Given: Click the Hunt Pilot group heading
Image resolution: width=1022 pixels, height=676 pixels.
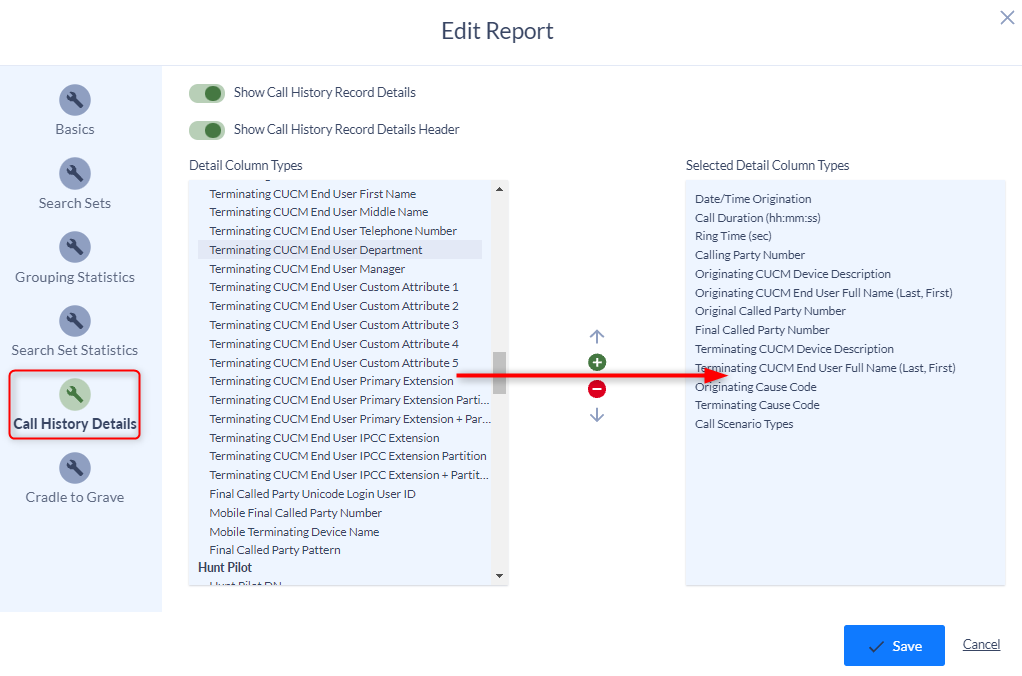Looking at the screenshot, I should pos(225,567).
